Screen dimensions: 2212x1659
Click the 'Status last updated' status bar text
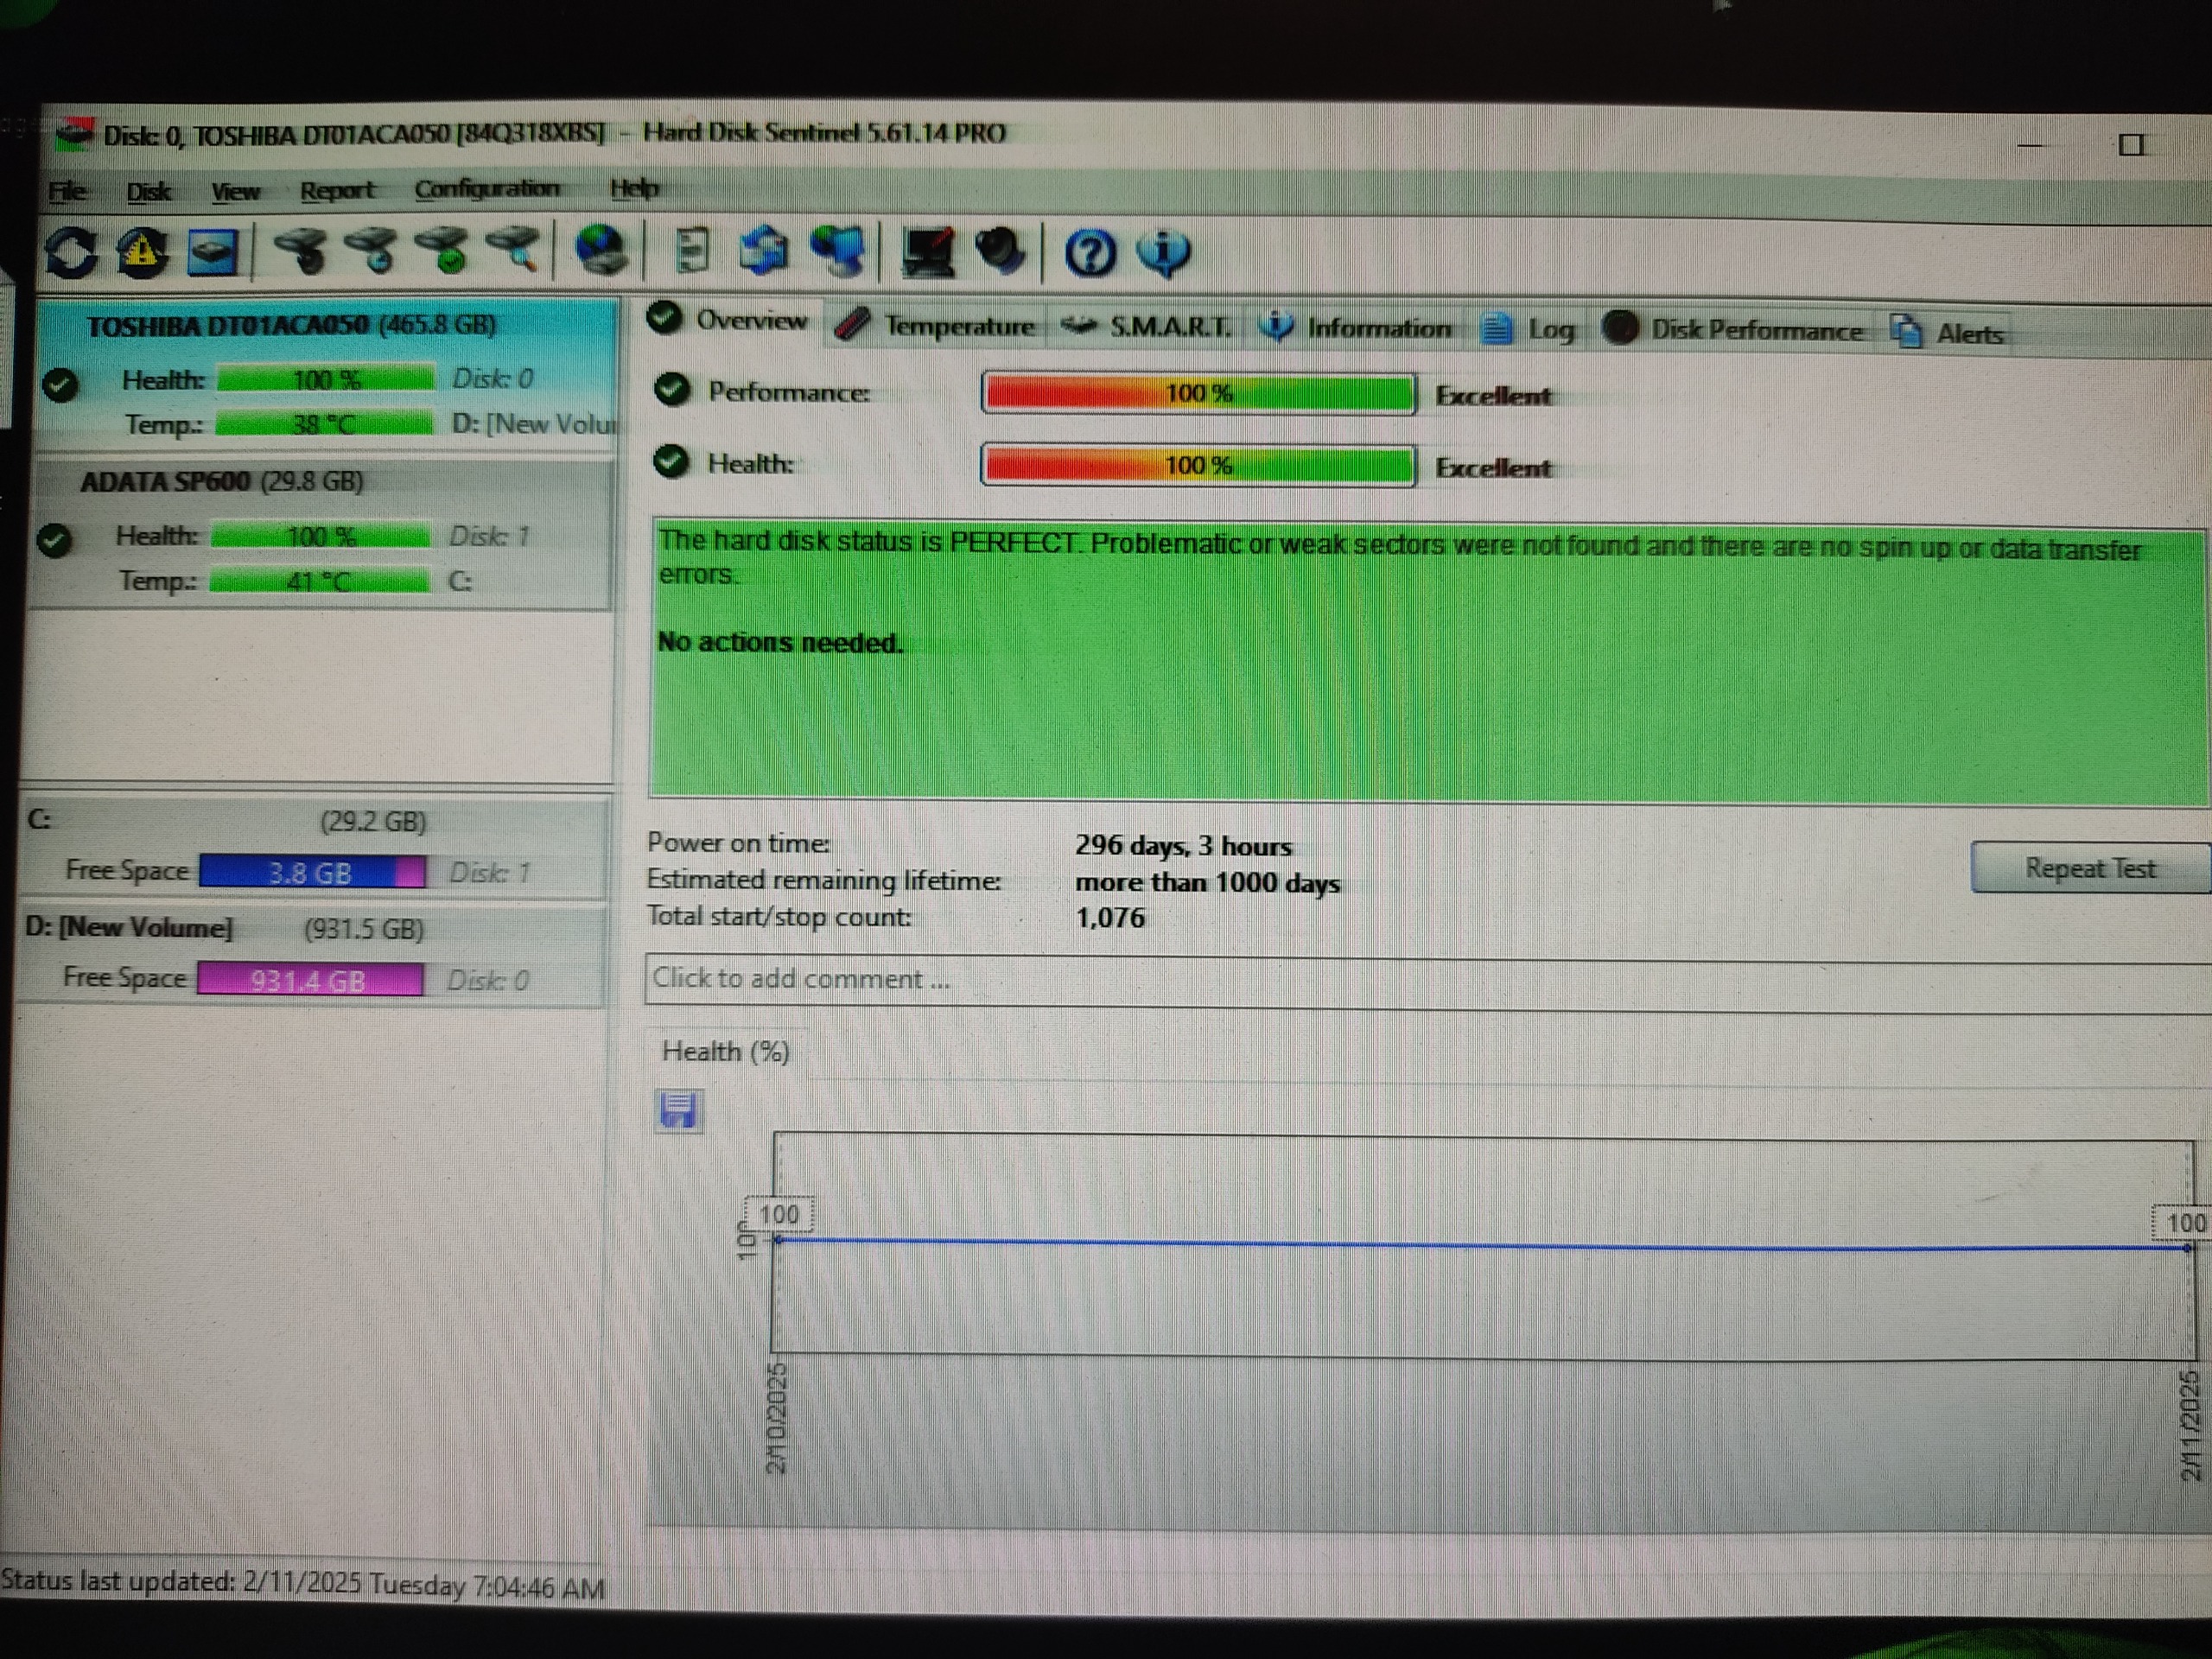302,1584
